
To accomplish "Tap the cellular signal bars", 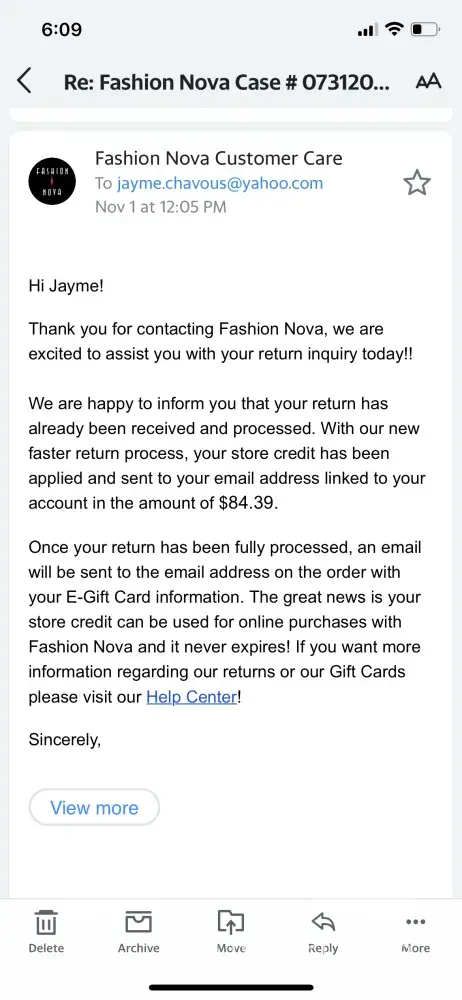I will click(x=367, y=30).
